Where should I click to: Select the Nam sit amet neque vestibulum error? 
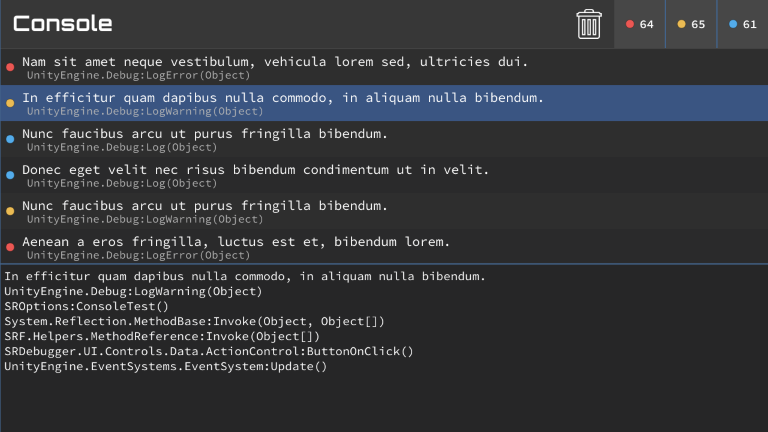tap(384, 67)
